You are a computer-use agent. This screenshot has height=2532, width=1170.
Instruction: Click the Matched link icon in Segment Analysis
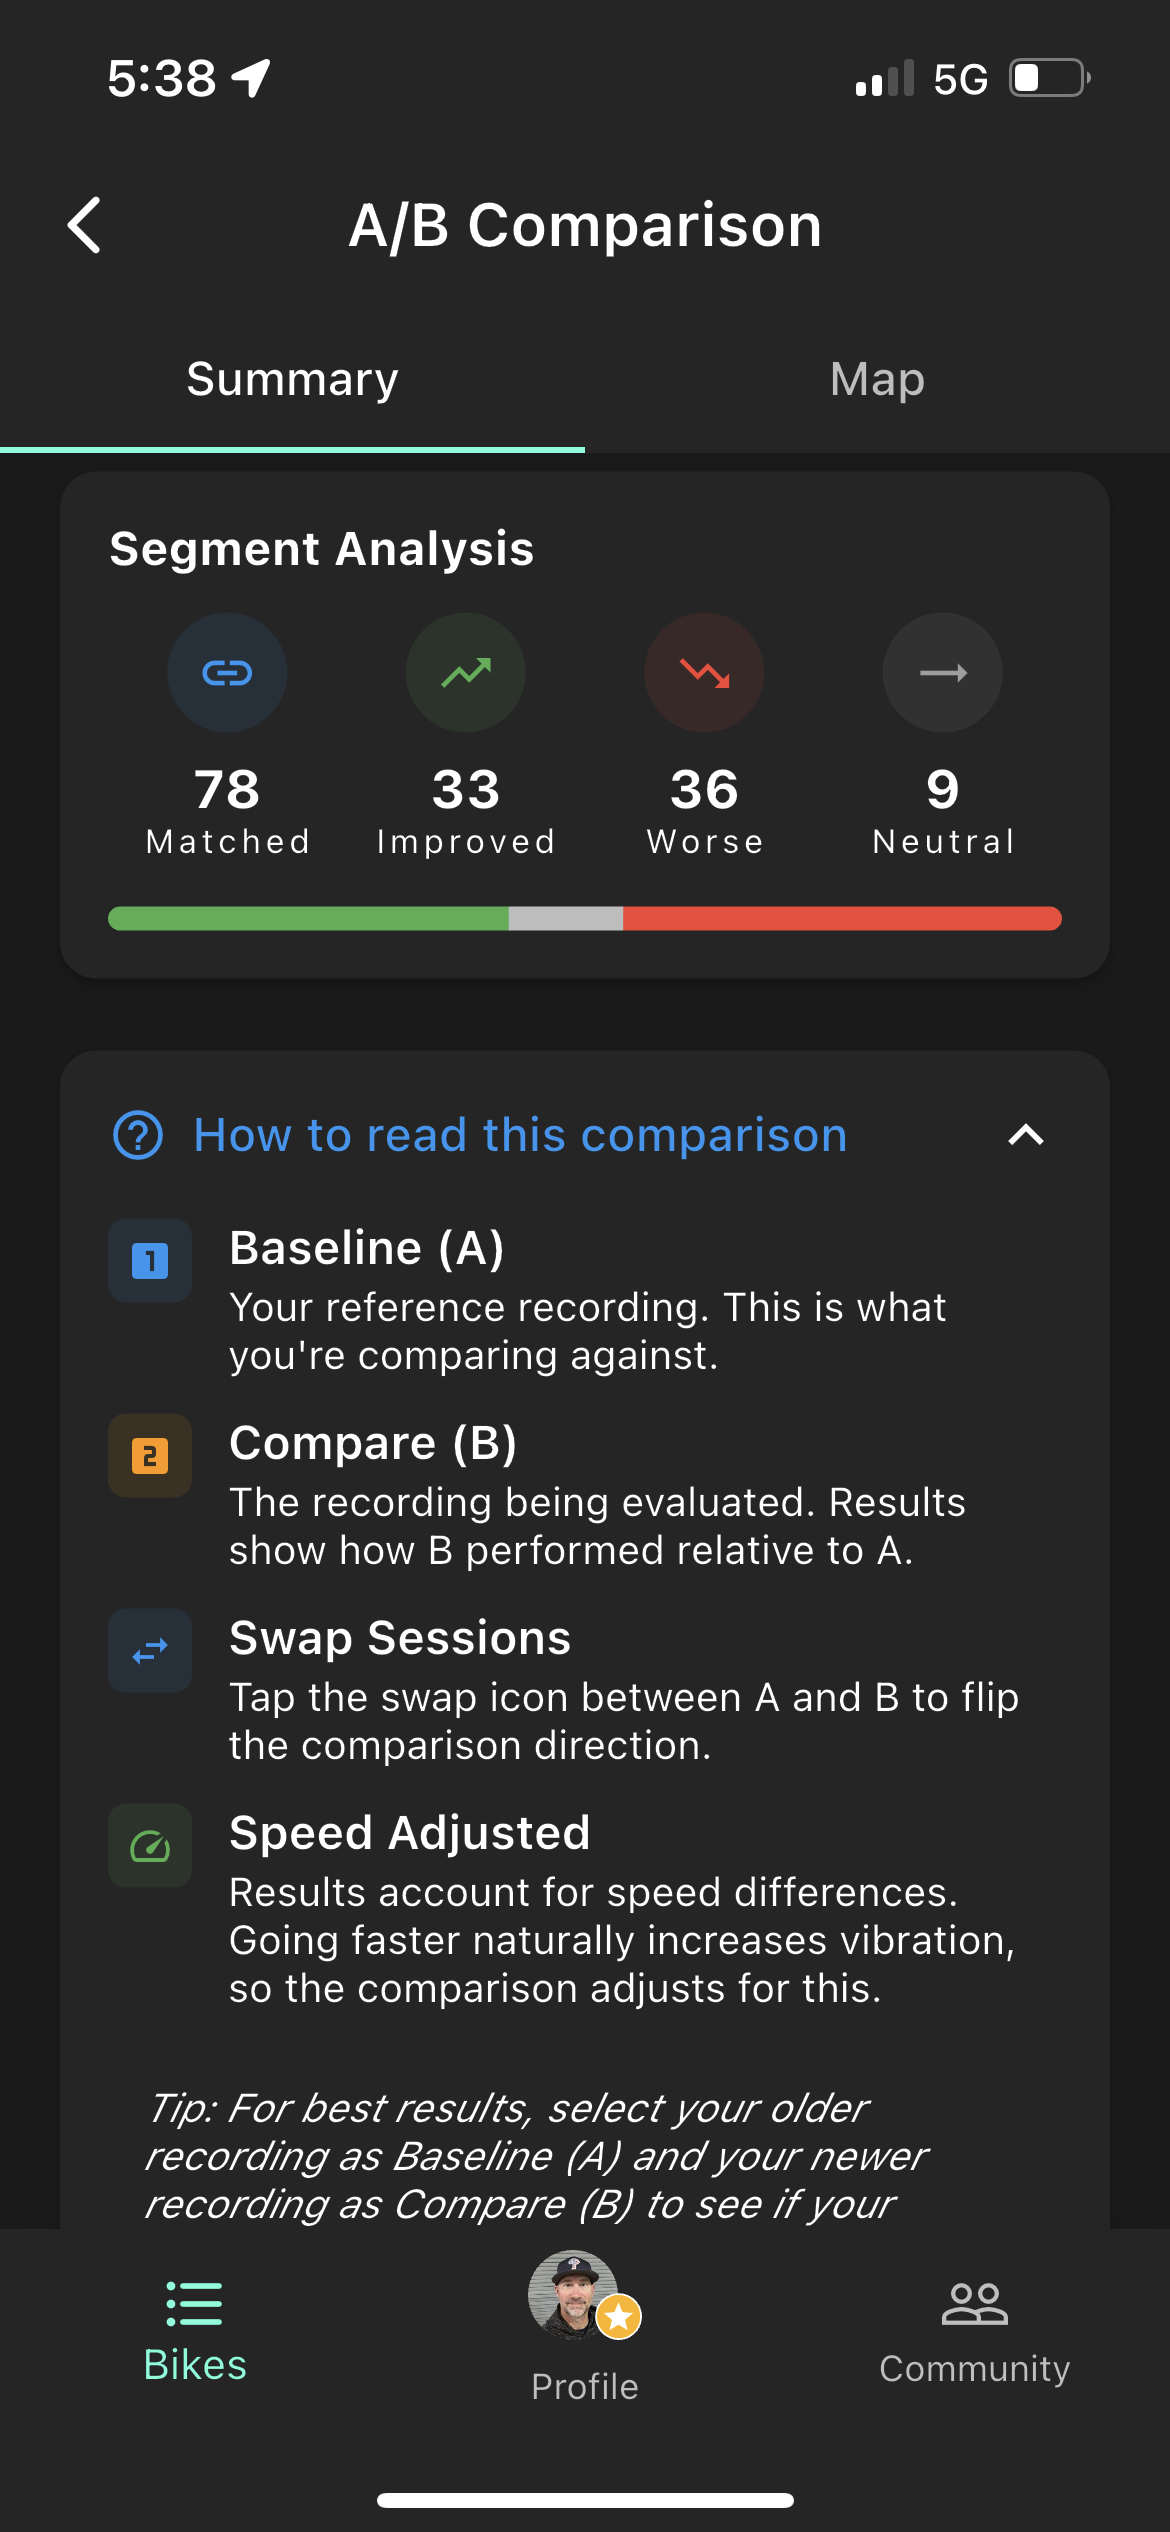(227, 672)
